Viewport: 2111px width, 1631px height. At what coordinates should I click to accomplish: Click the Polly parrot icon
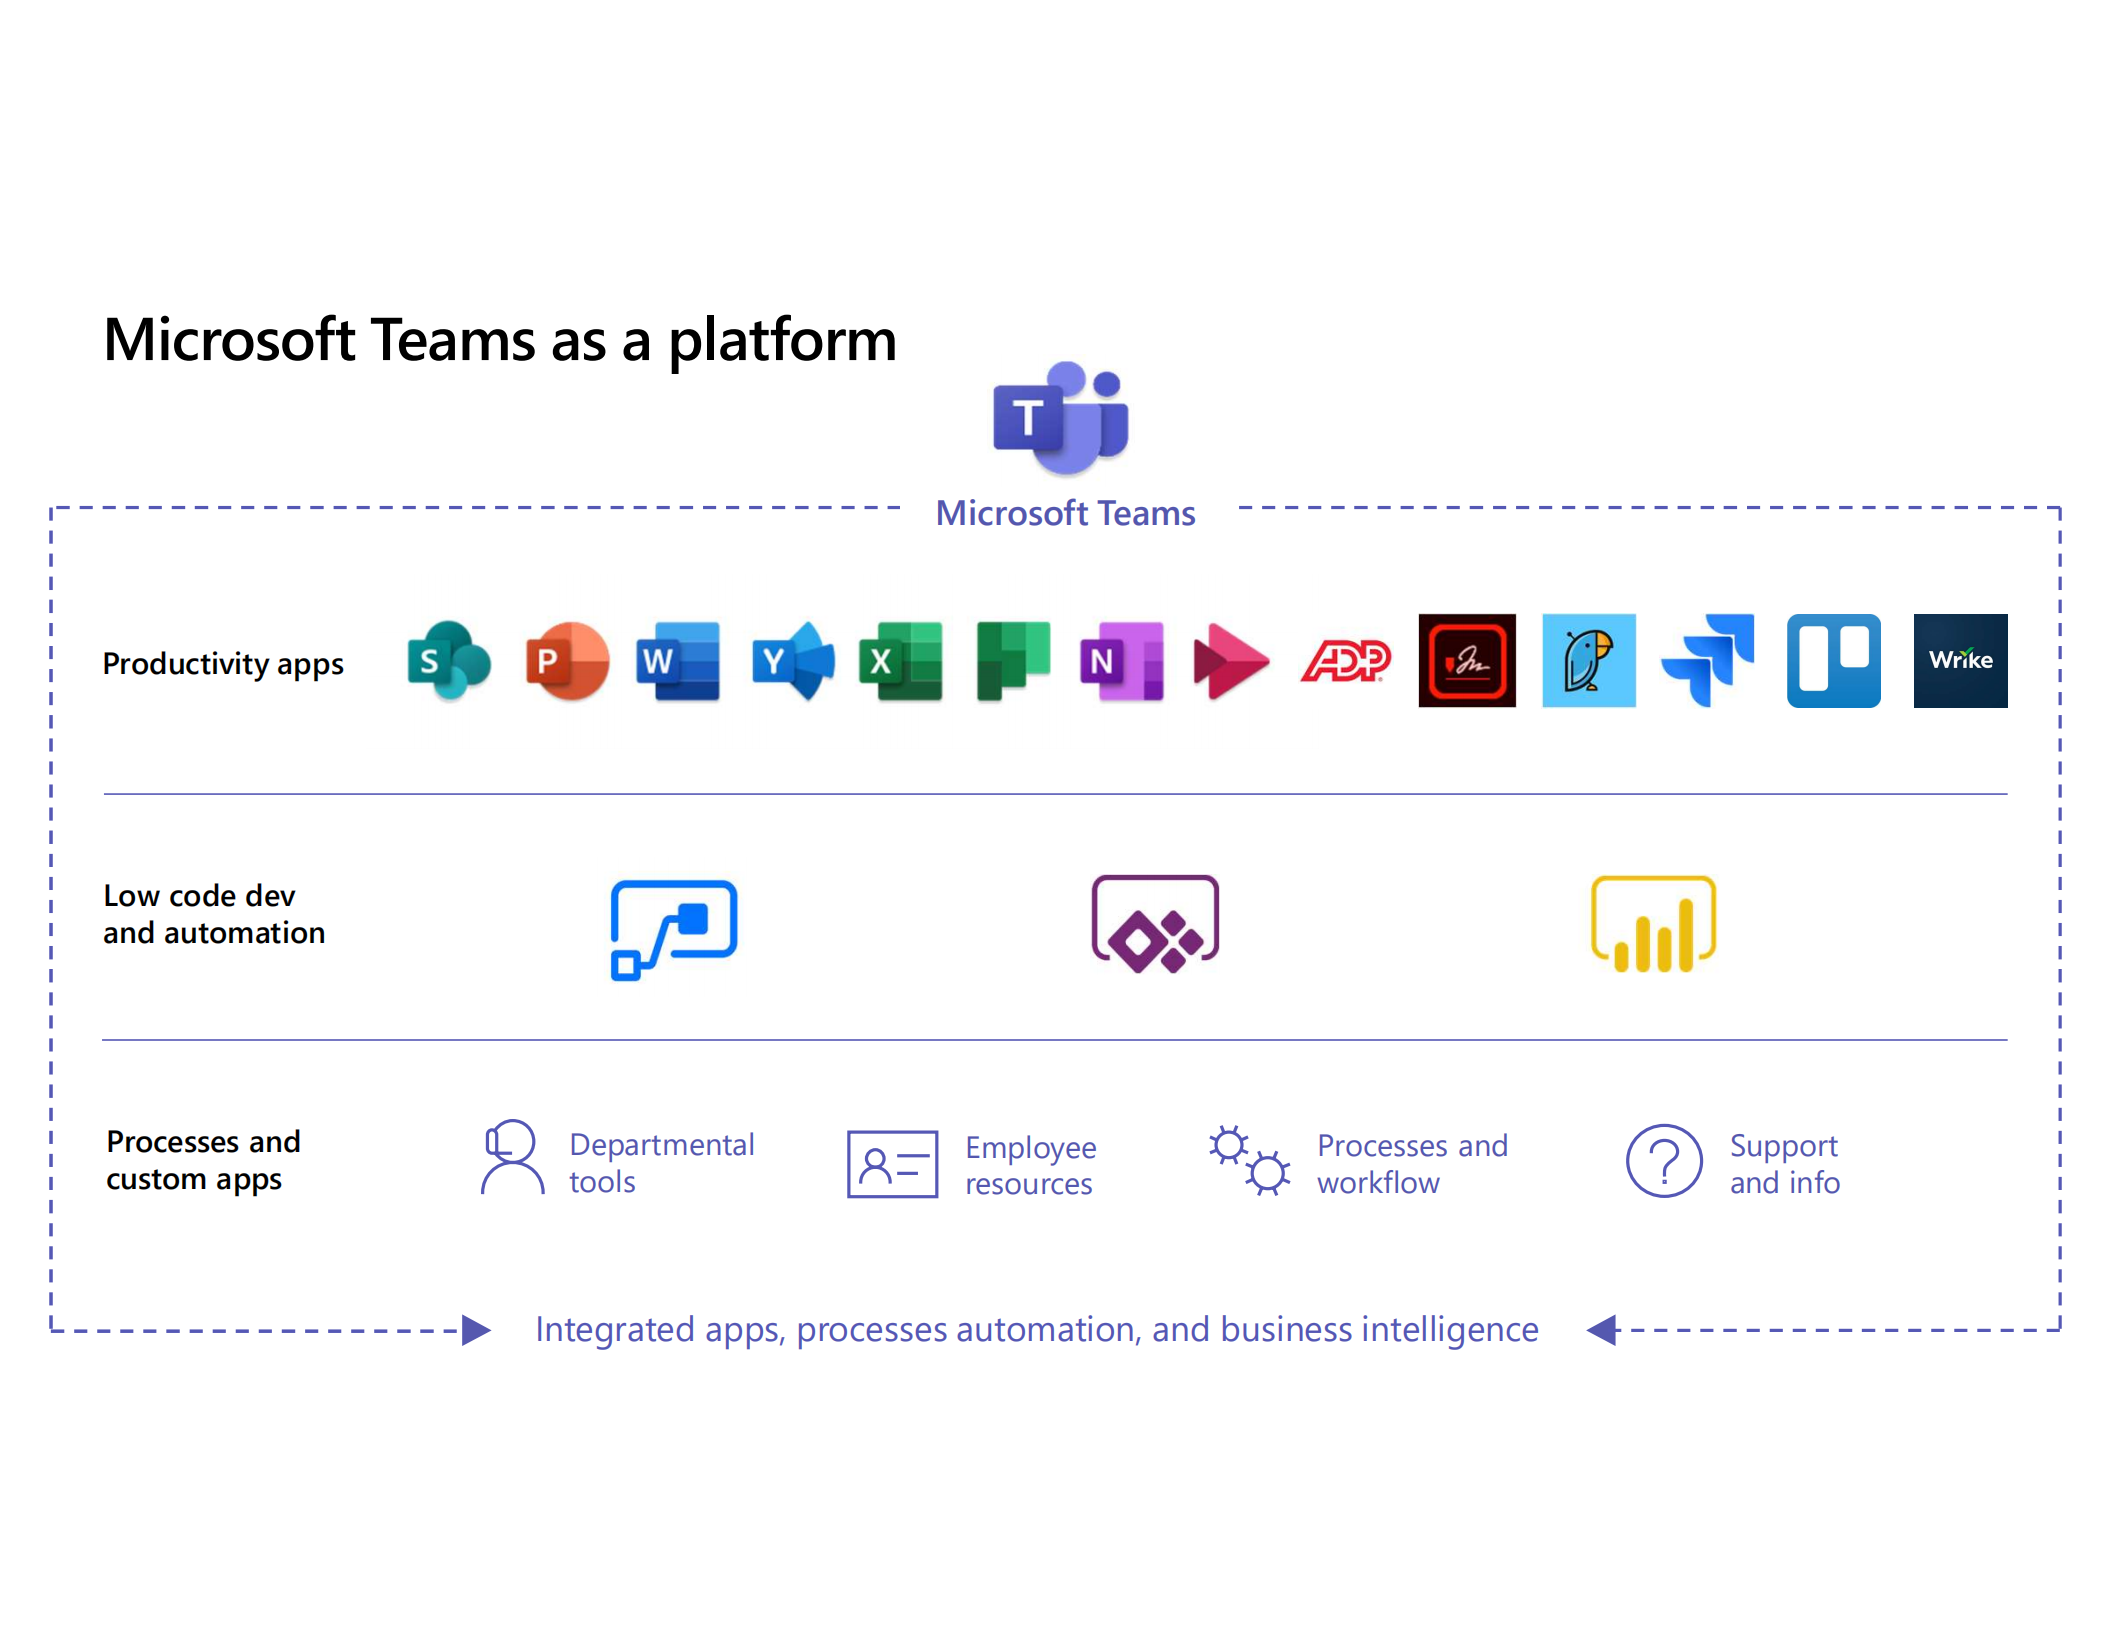click(1589, 661)
